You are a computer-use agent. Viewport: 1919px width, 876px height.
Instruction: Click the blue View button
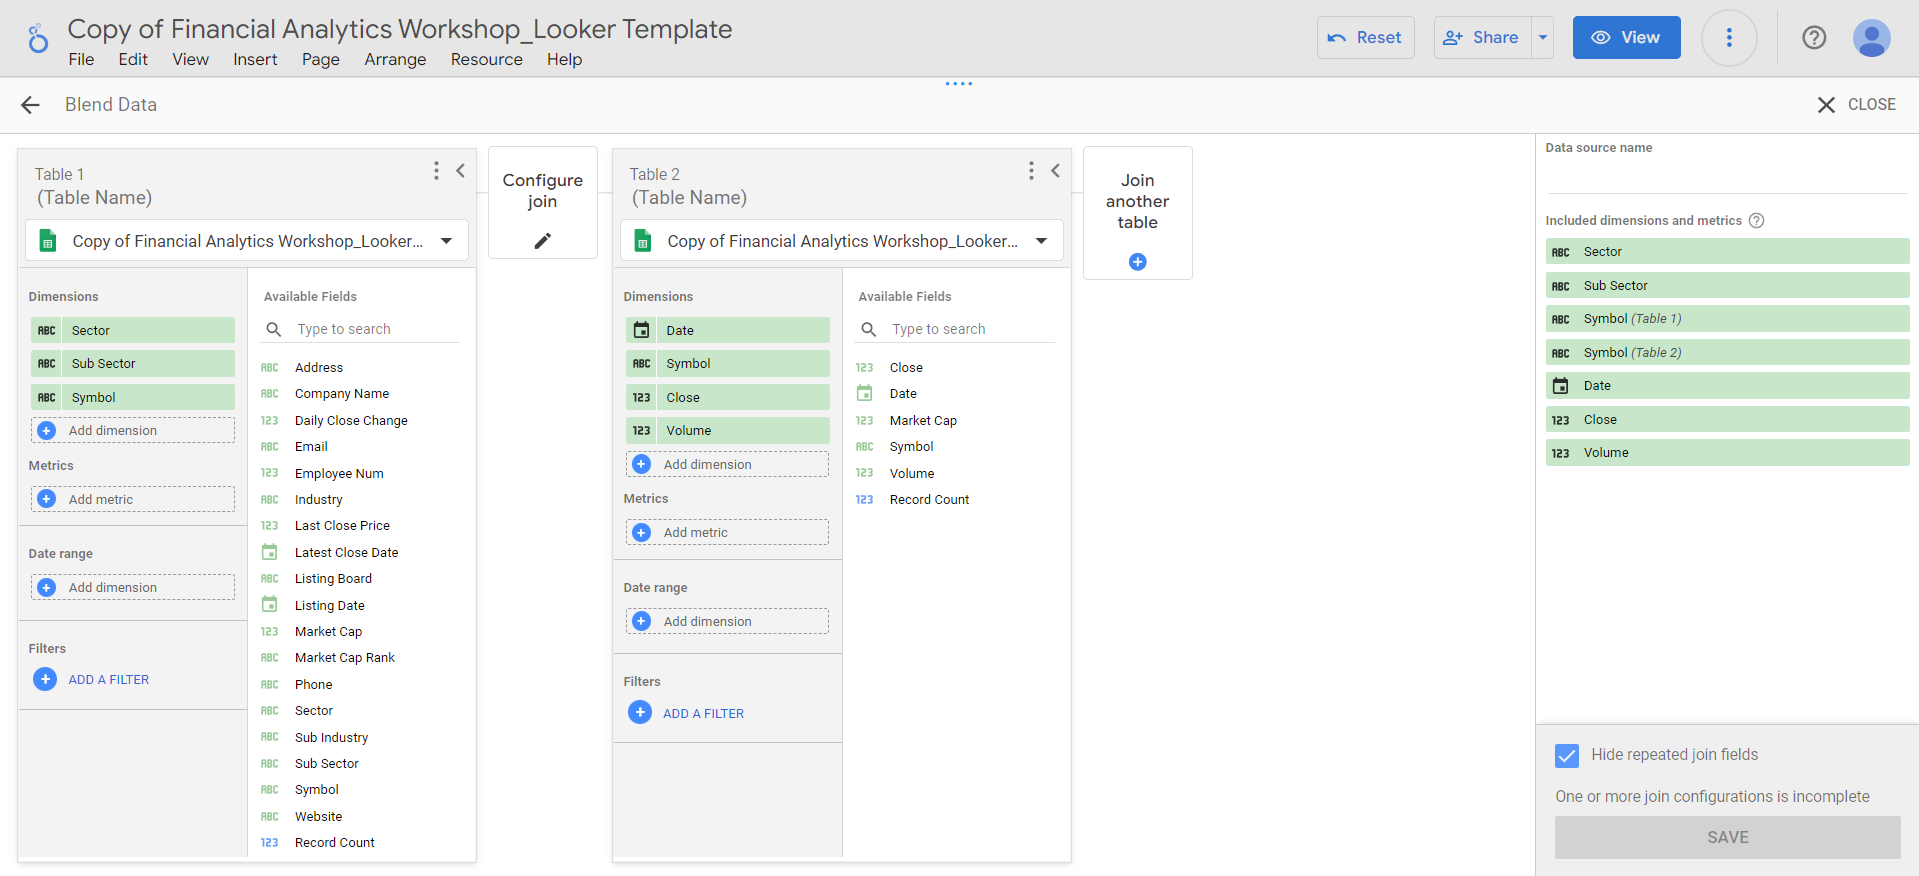click(1626, 38)
